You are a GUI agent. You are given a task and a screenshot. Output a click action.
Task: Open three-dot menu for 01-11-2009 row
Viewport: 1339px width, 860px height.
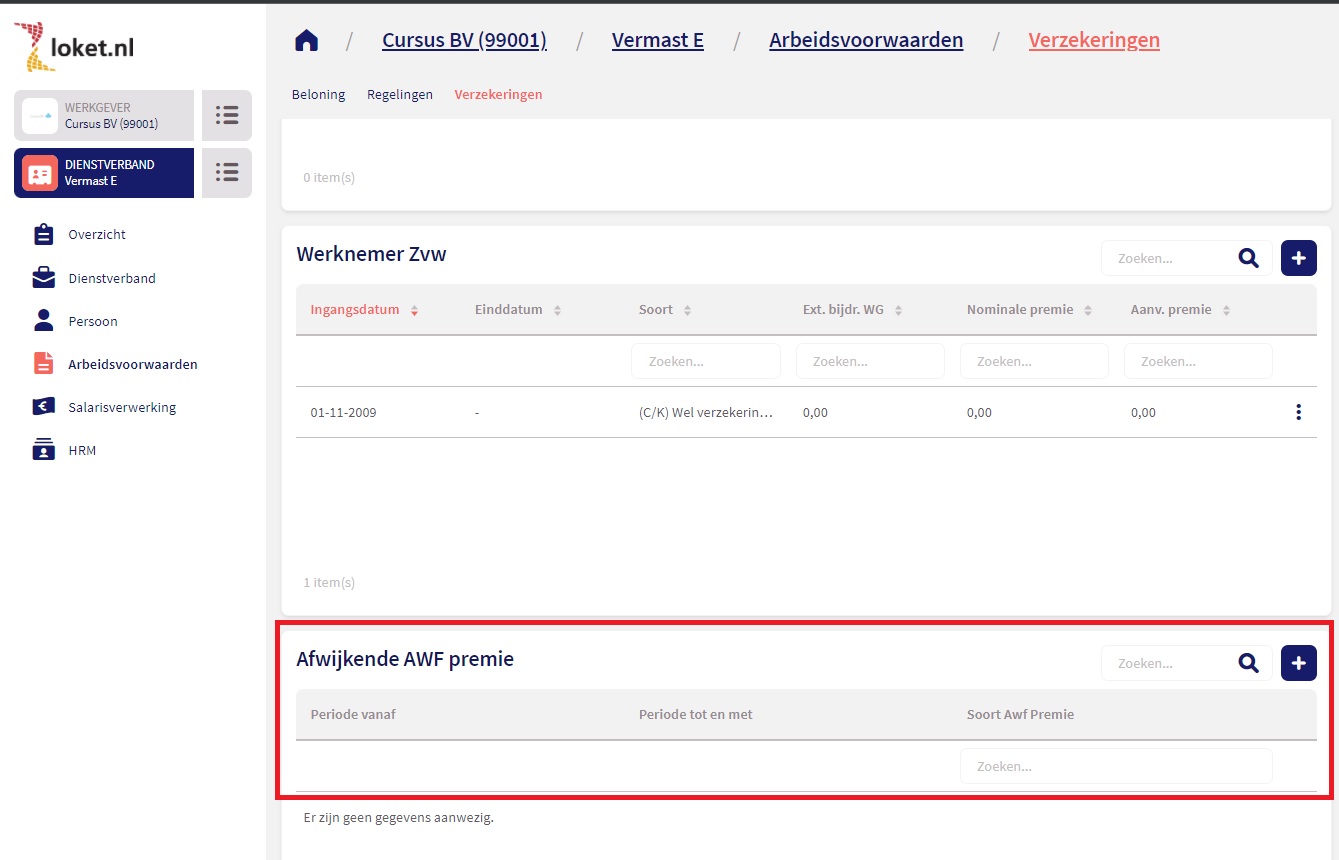pos(1298,412)
